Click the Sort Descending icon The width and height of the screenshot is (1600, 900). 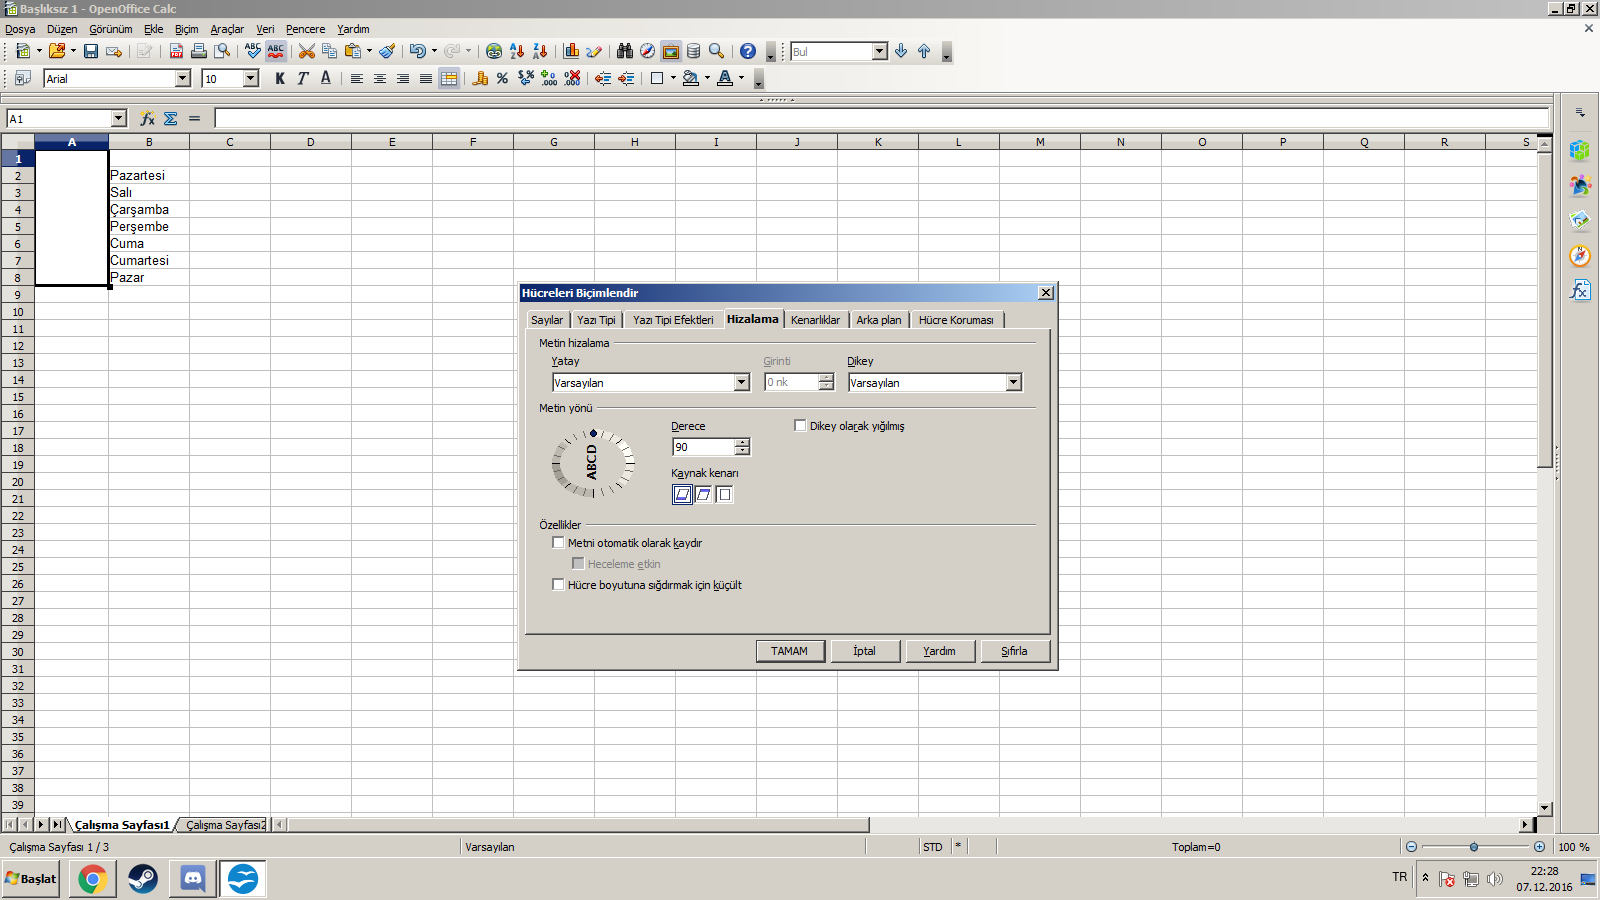pyautogui.click(x=540, y=51)
